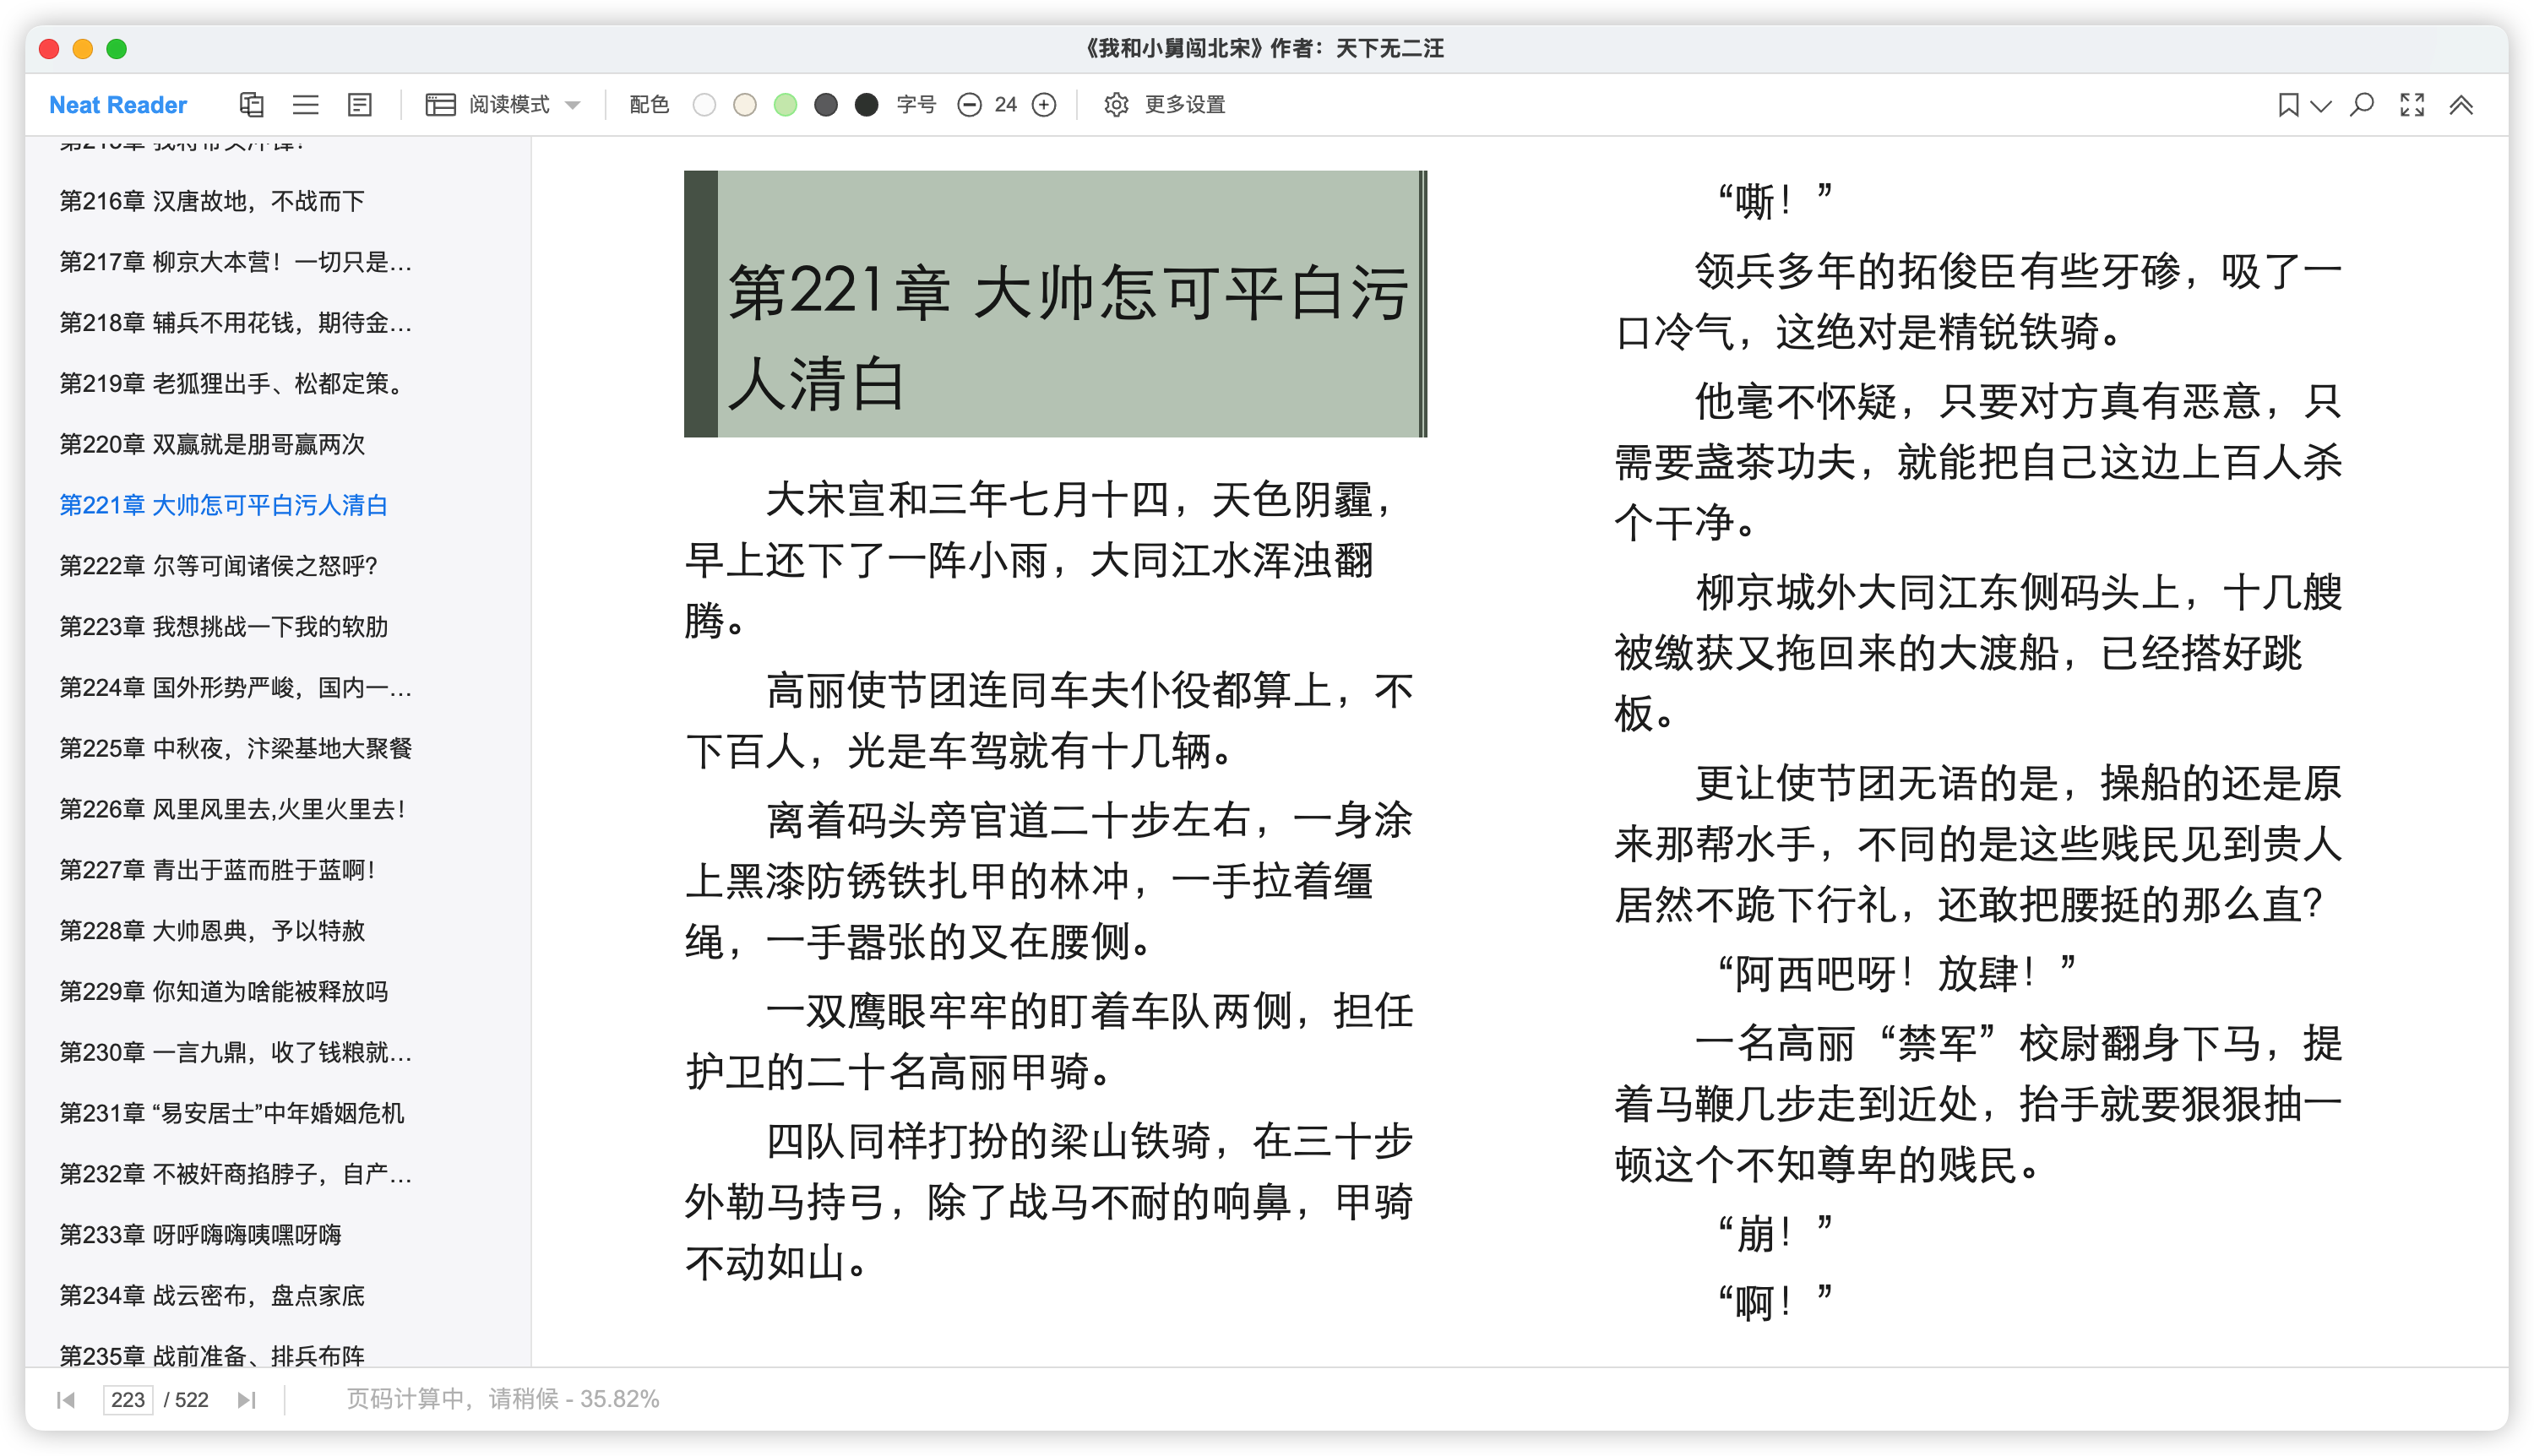Click the page number input field 223
Viewport: 2534px width, 1456px height.
pos(128,1400)
